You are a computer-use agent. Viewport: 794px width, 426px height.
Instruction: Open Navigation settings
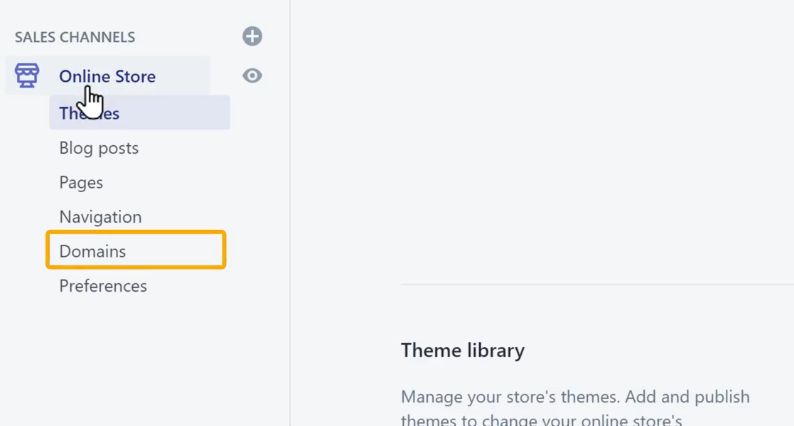[100, 217]
